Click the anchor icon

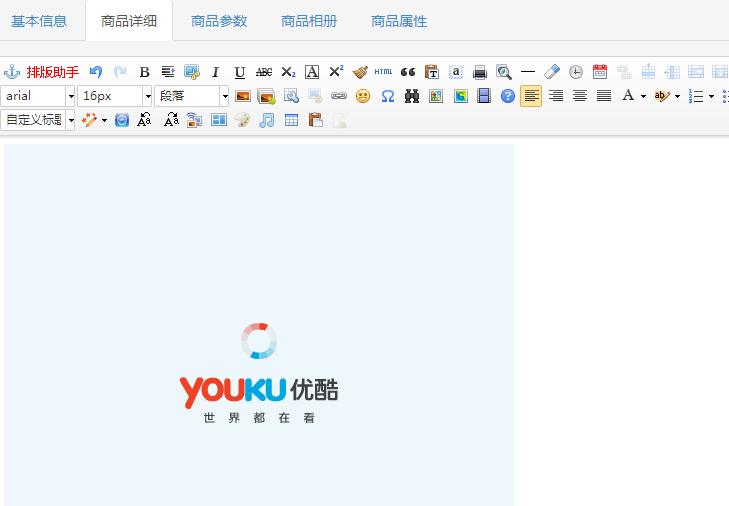click(12, 72)
